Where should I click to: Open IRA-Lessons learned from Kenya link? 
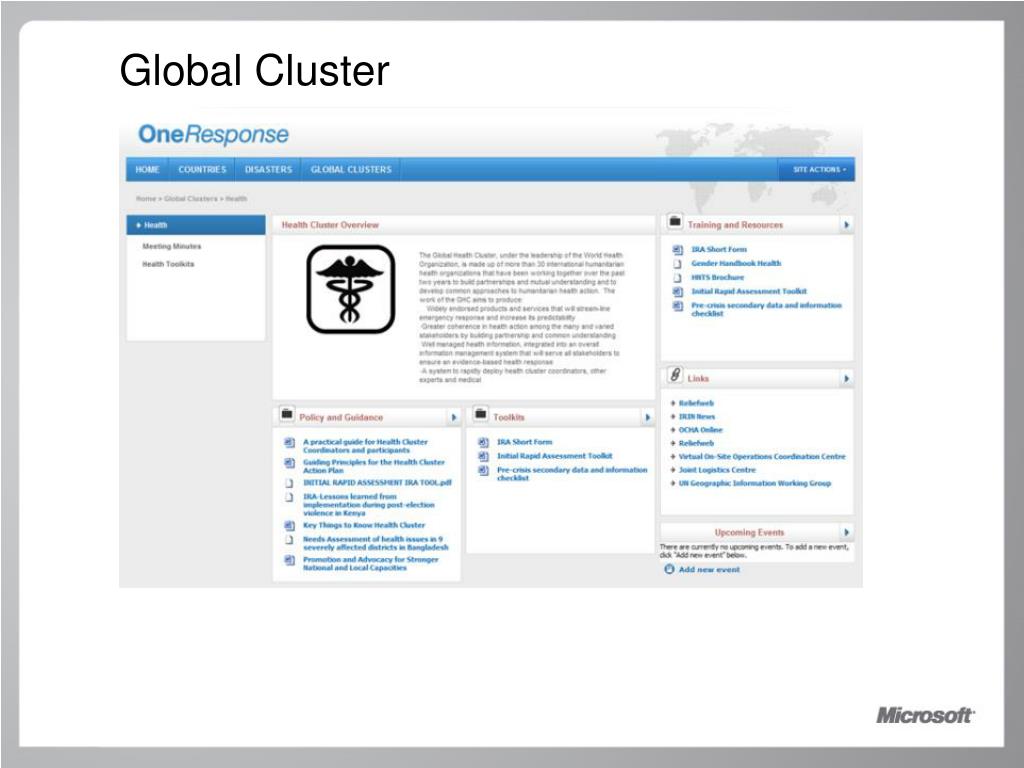[x=368, y=505]
